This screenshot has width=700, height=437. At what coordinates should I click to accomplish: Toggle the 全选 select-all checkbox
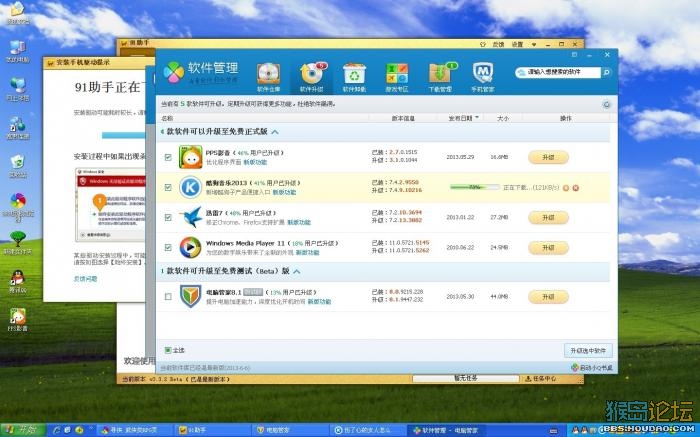pos(168,350)
